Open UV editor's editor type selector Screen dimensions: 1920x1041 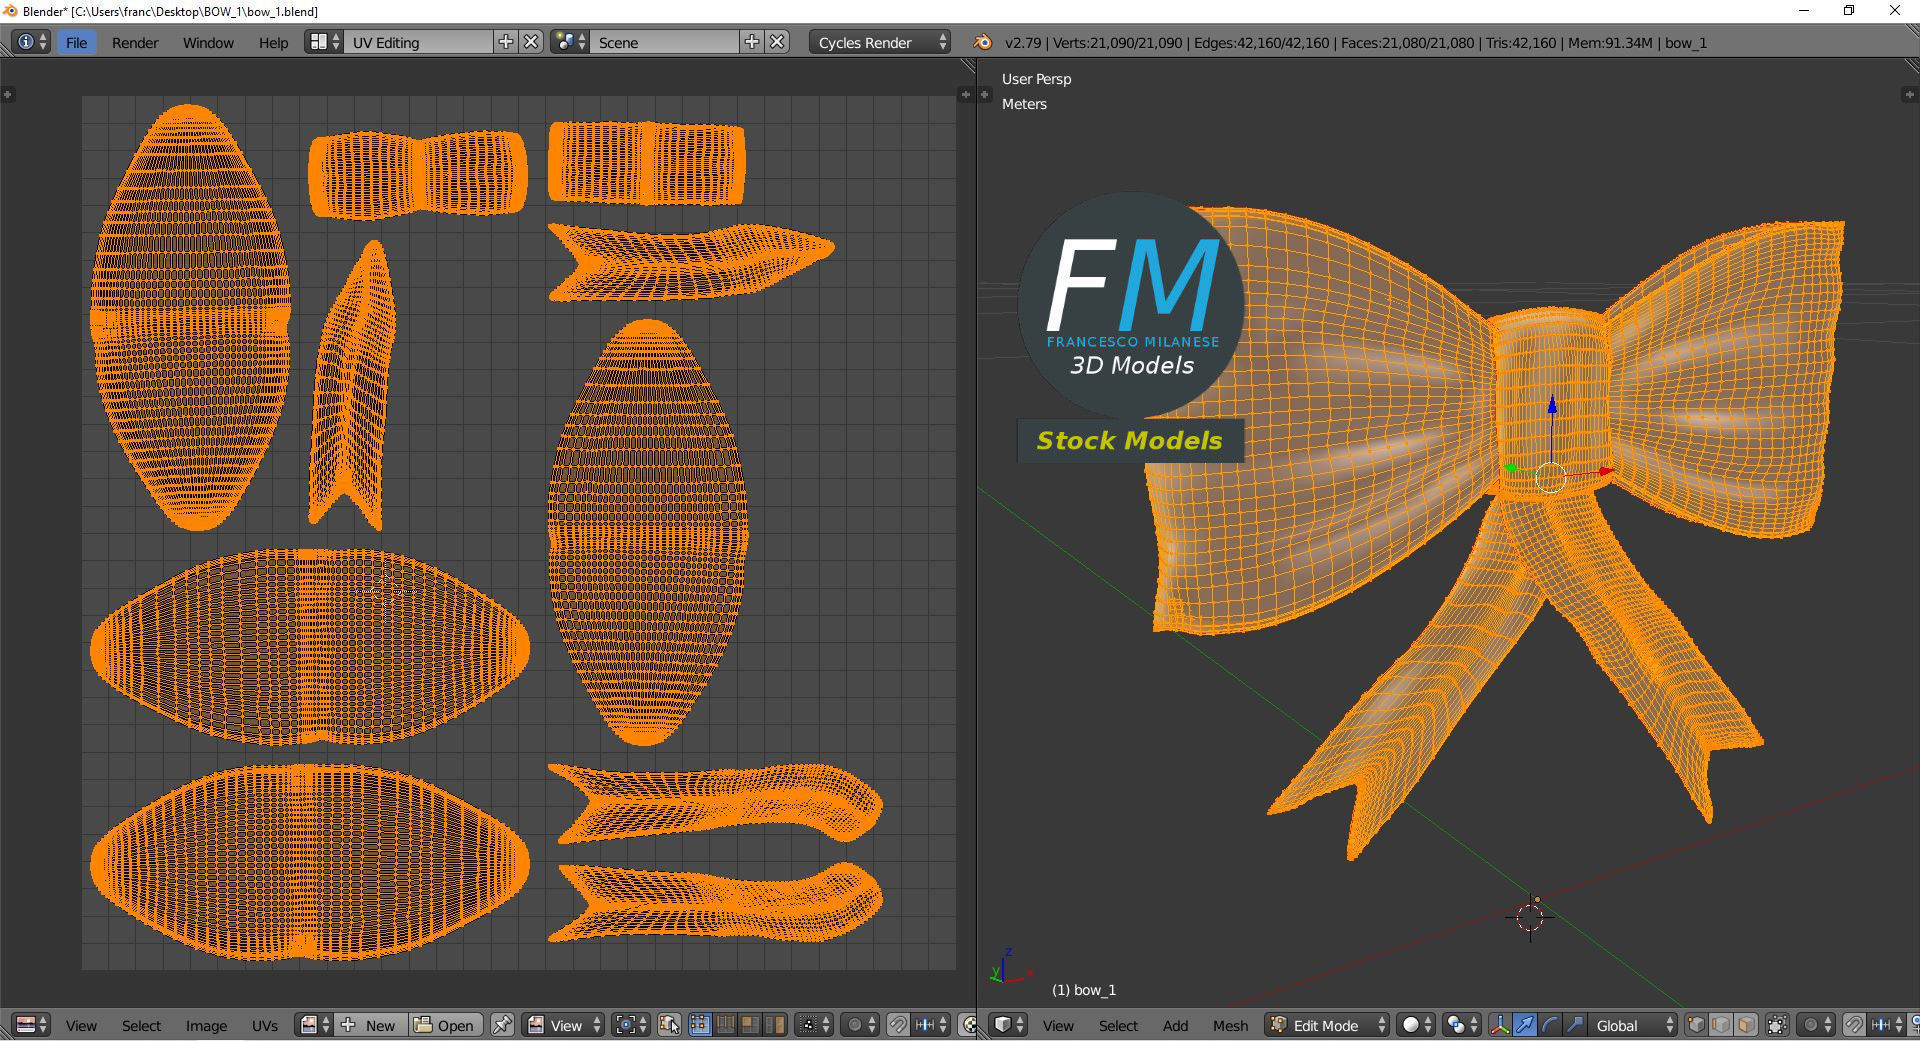click(x=31, y=1025)
